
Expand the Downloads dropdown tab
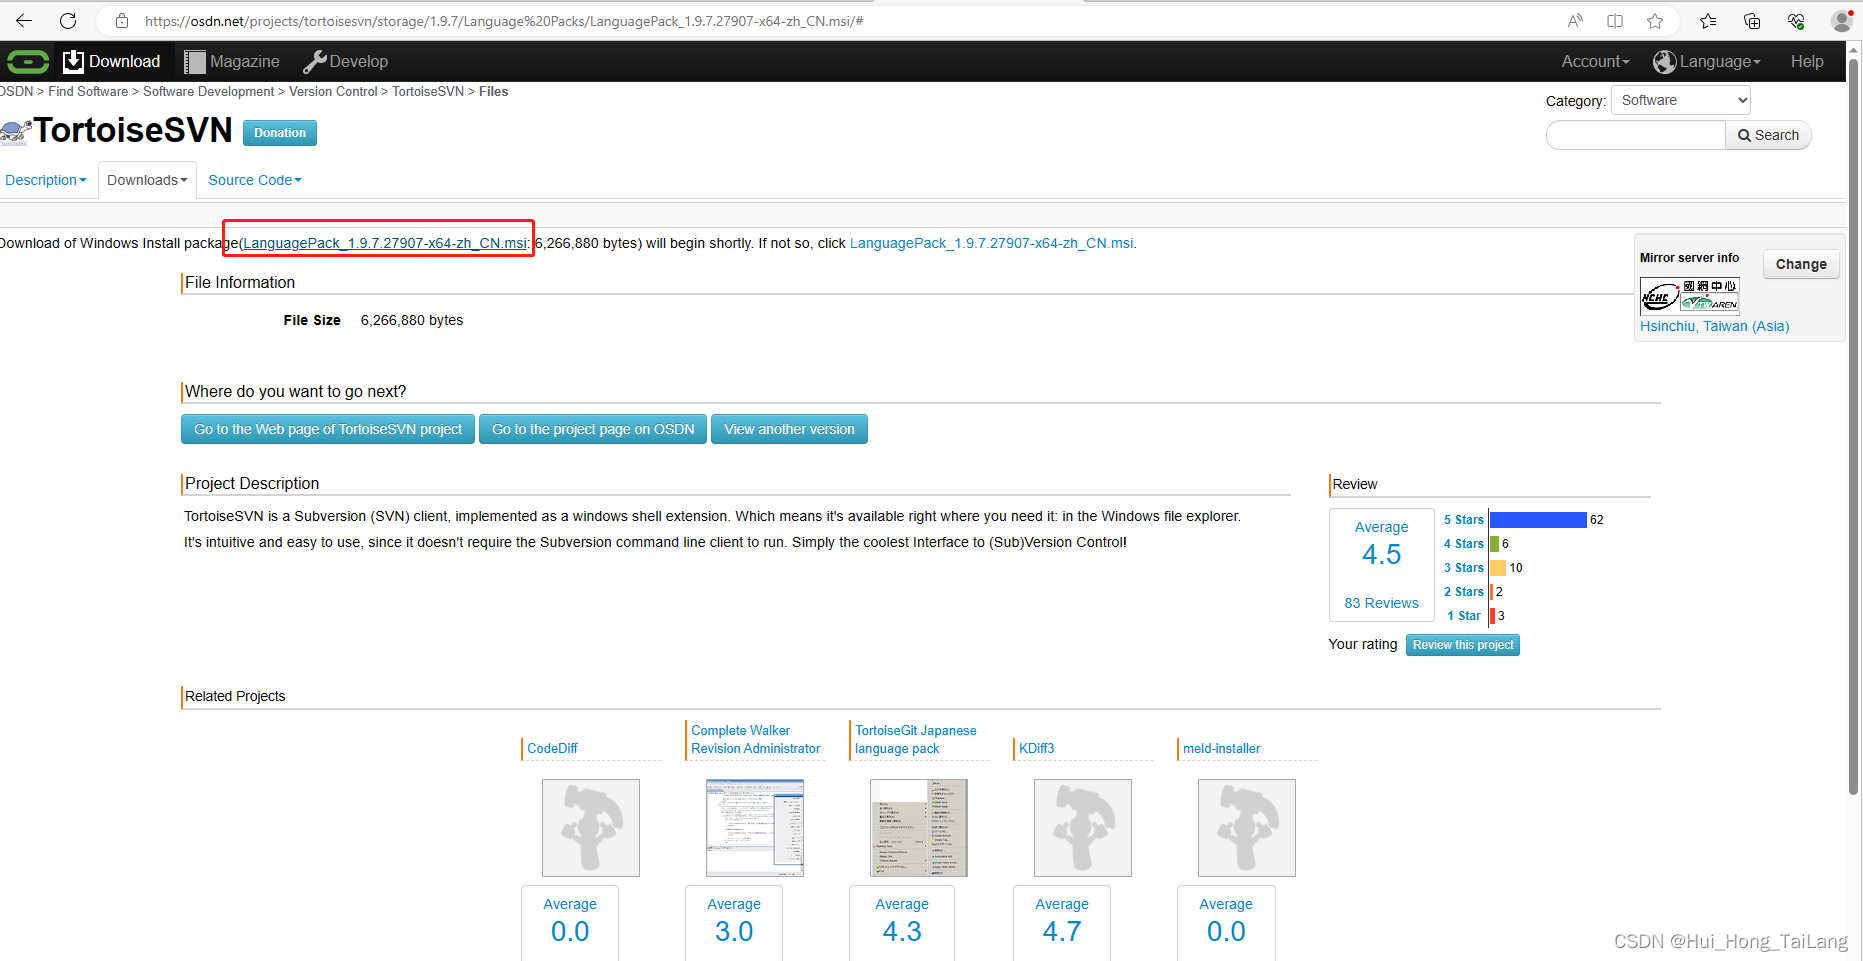pyautogui.click(x=147, y=180)
